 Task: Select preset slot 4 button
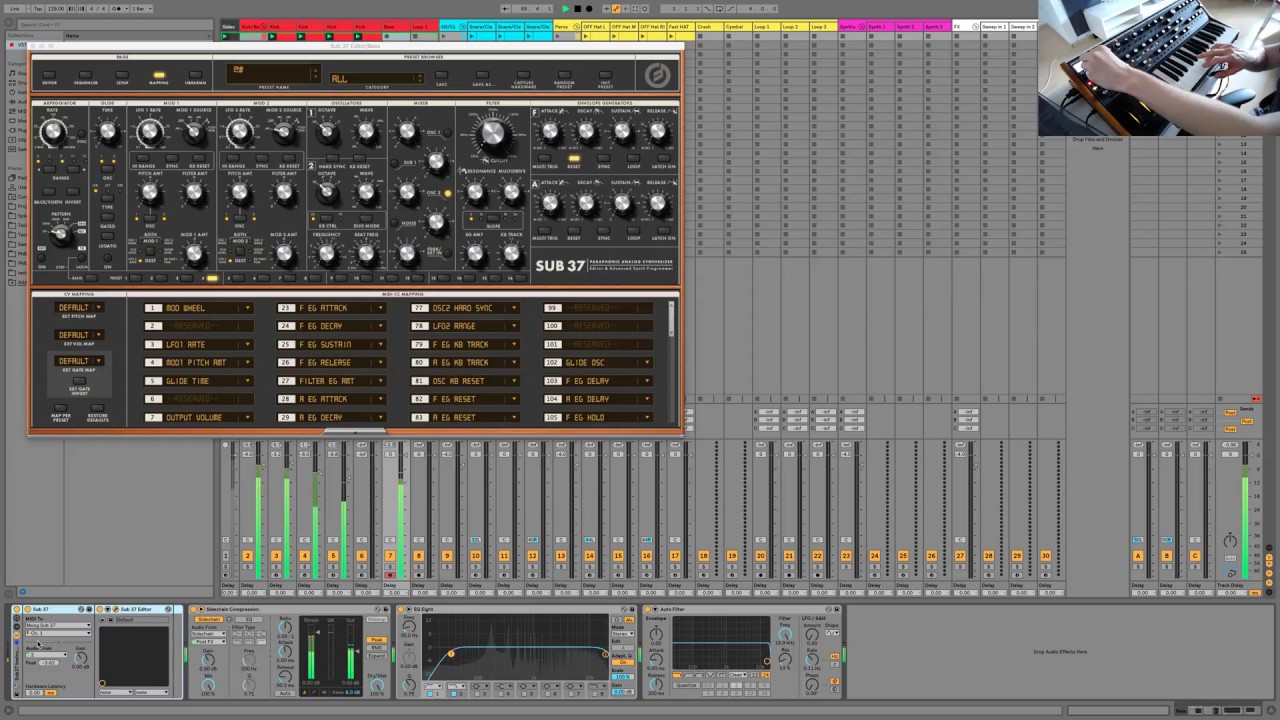pyautogui.click(x=212, y=278)
